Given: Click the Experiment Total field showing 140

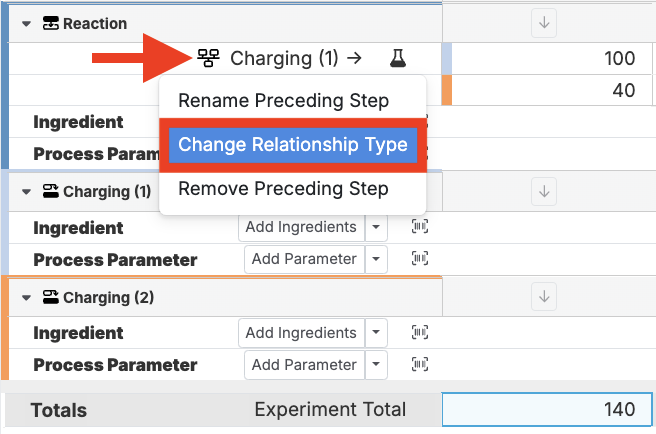Looking at the screenshot, I should coord(547,409).
